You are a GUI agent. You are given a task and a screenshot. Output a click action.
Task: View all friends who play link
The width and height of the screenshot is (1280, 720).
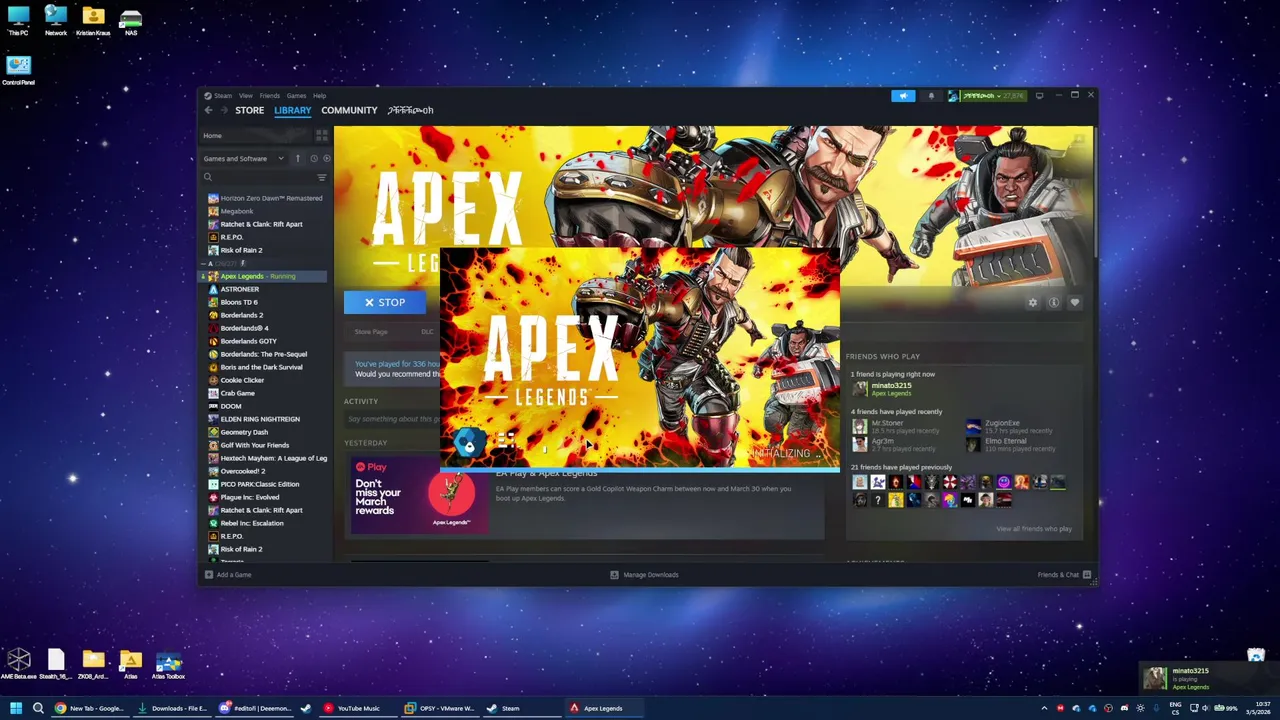pos(1034,529)
